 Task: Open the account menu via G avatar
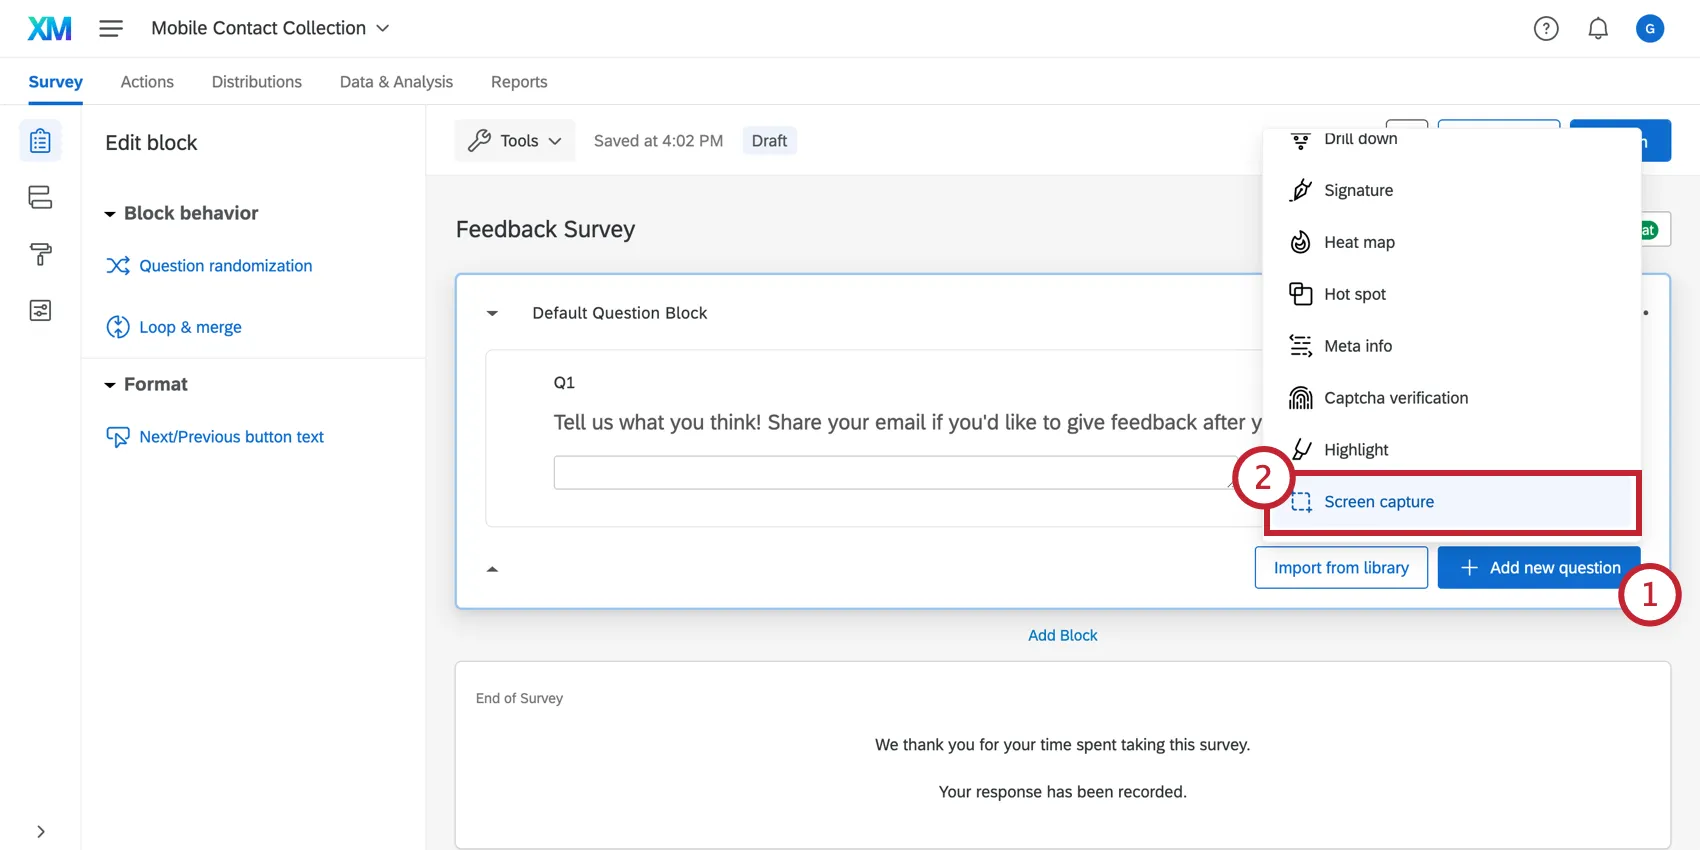click(1649, 28)
